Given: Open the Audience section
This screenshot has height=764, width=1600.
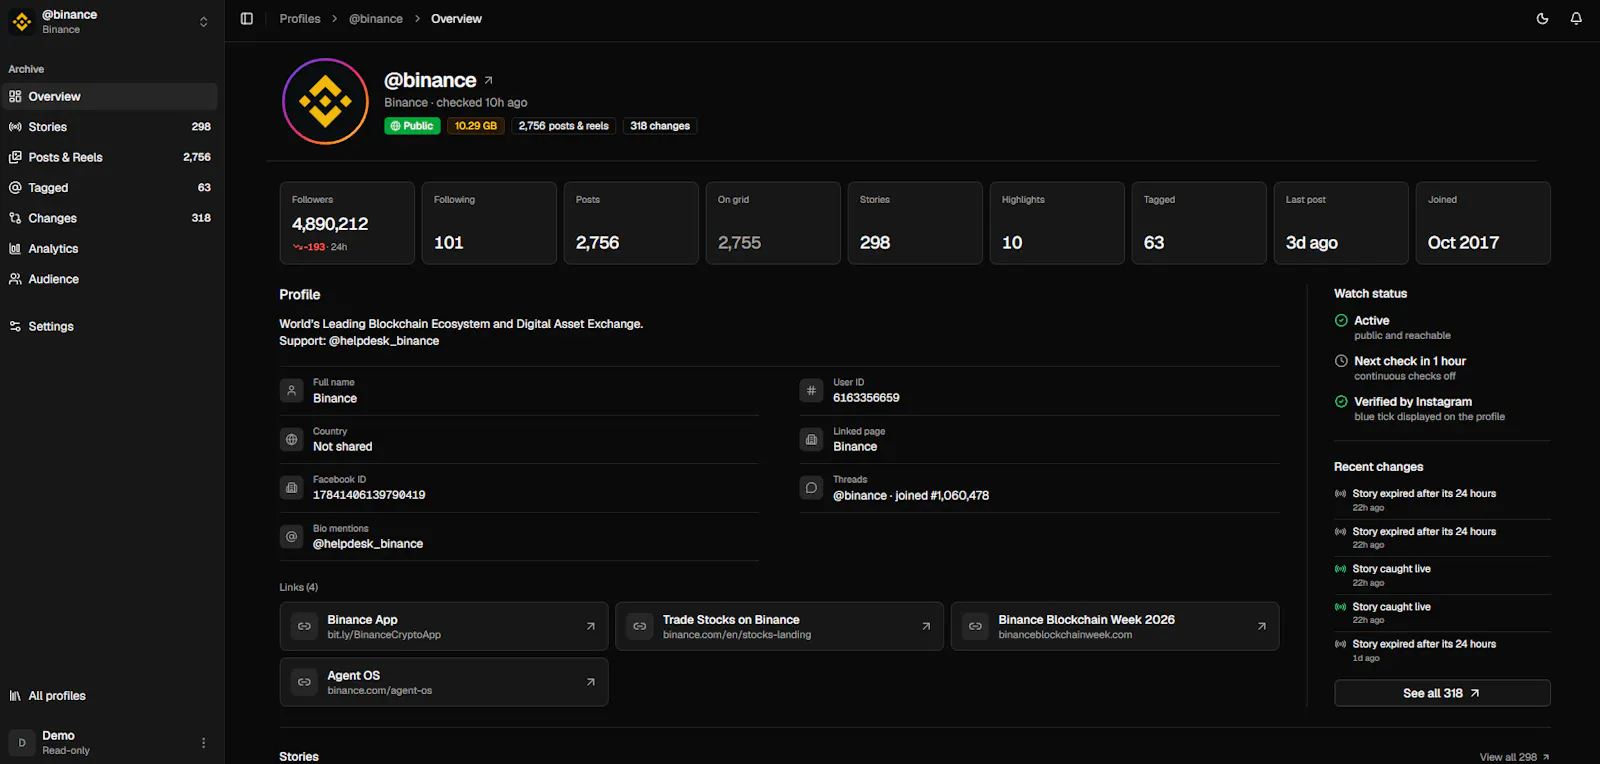Looking at the screenshot, I should (110, 279).
